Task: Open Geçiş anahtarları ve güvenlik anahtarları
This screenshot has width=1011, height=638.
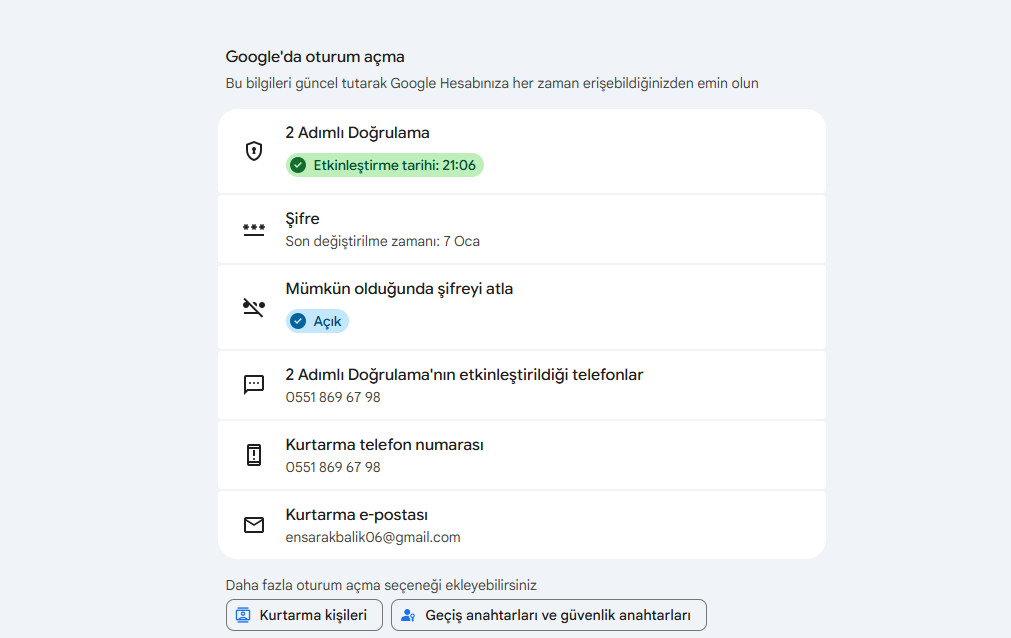Action: [549, 615]
